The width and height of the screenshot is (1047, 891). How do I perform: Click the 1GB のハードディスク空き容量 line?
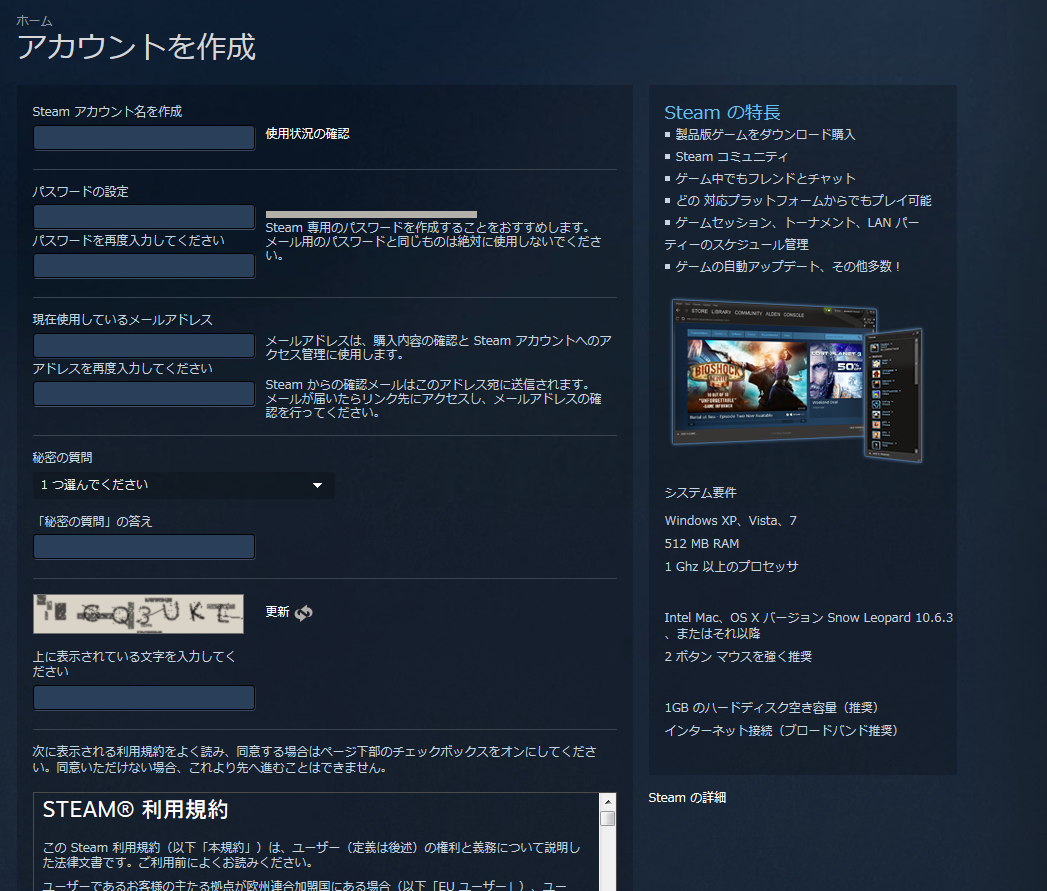(x=773, y=707)
